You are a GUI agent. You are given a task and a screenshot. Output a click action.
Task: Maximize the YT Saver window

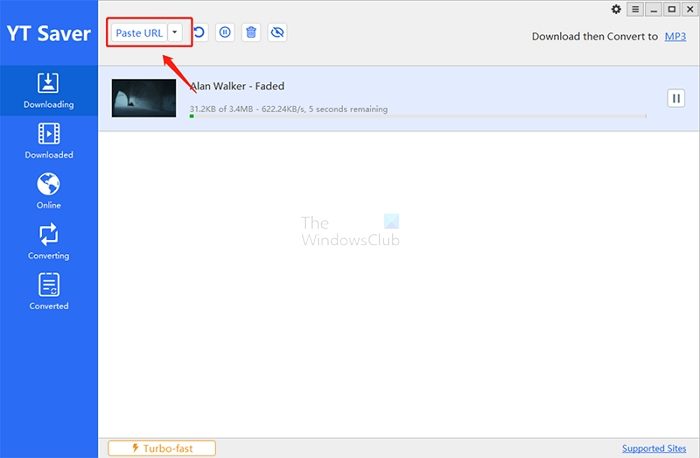[671, 9]
